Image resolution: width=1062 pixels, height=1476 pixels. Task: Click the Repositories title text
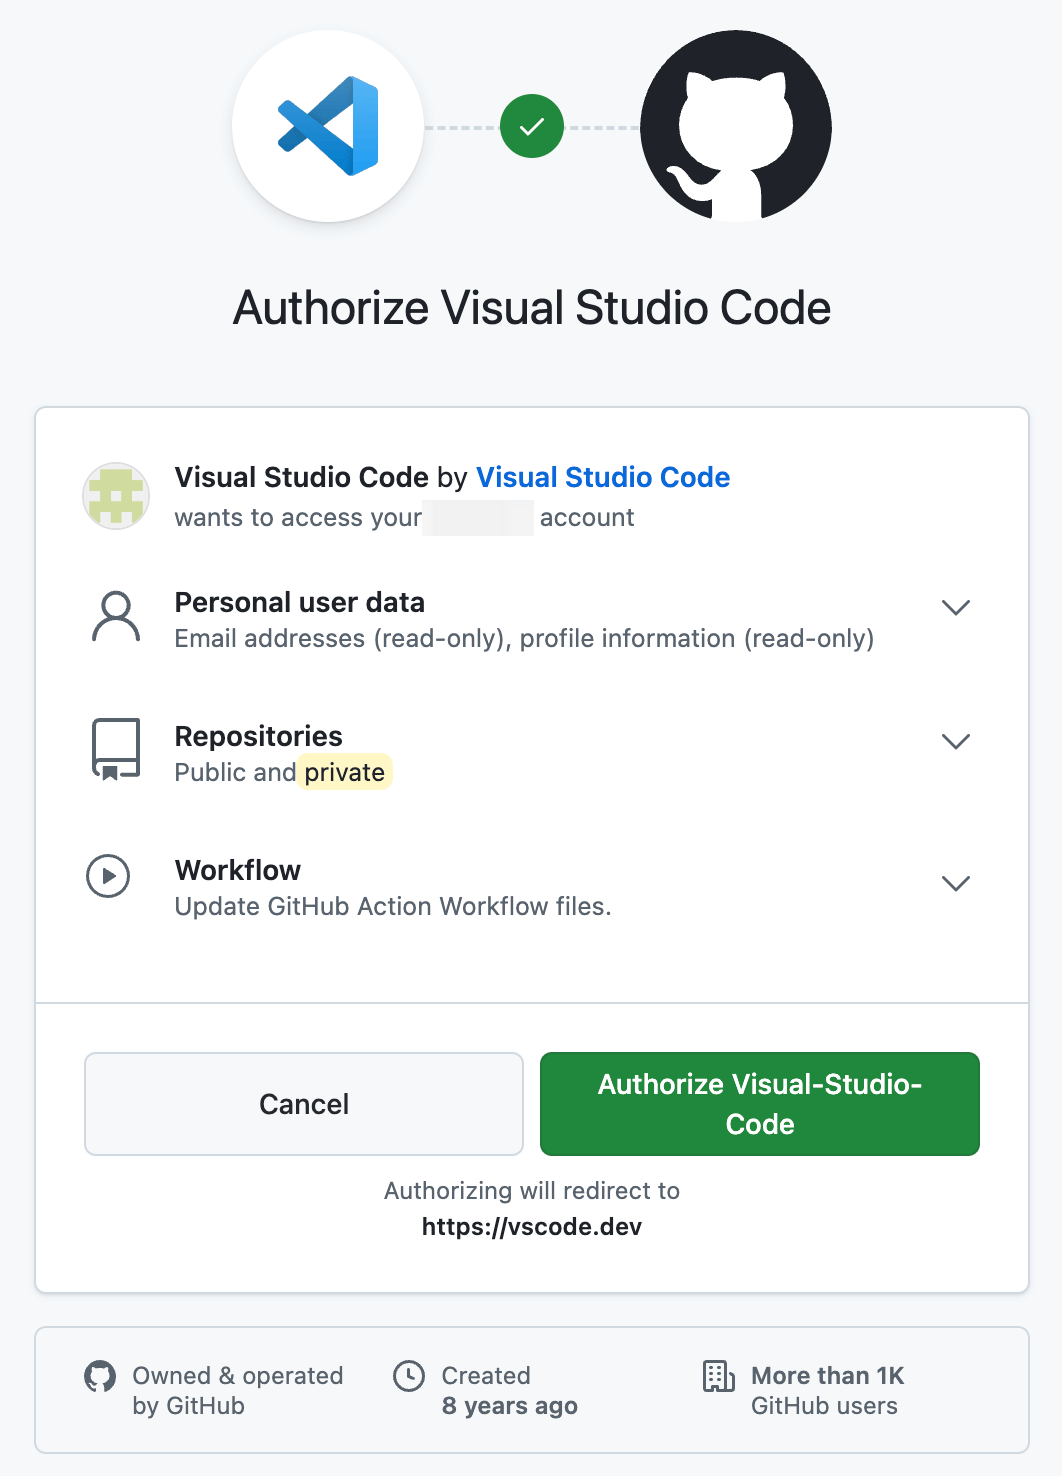coord(259,737)
